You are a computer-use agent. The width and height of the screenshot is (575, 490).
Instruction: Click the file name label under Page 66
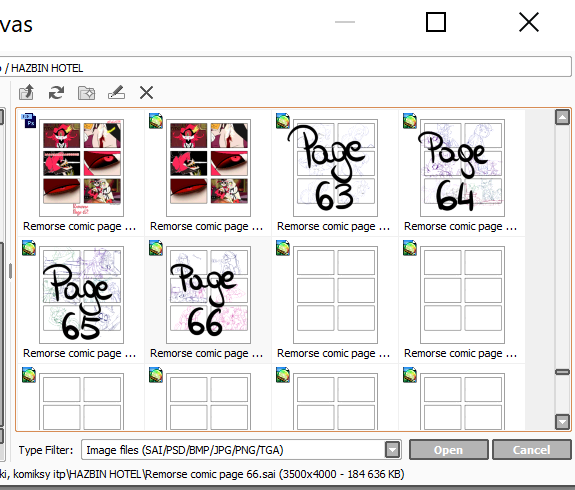206,354
